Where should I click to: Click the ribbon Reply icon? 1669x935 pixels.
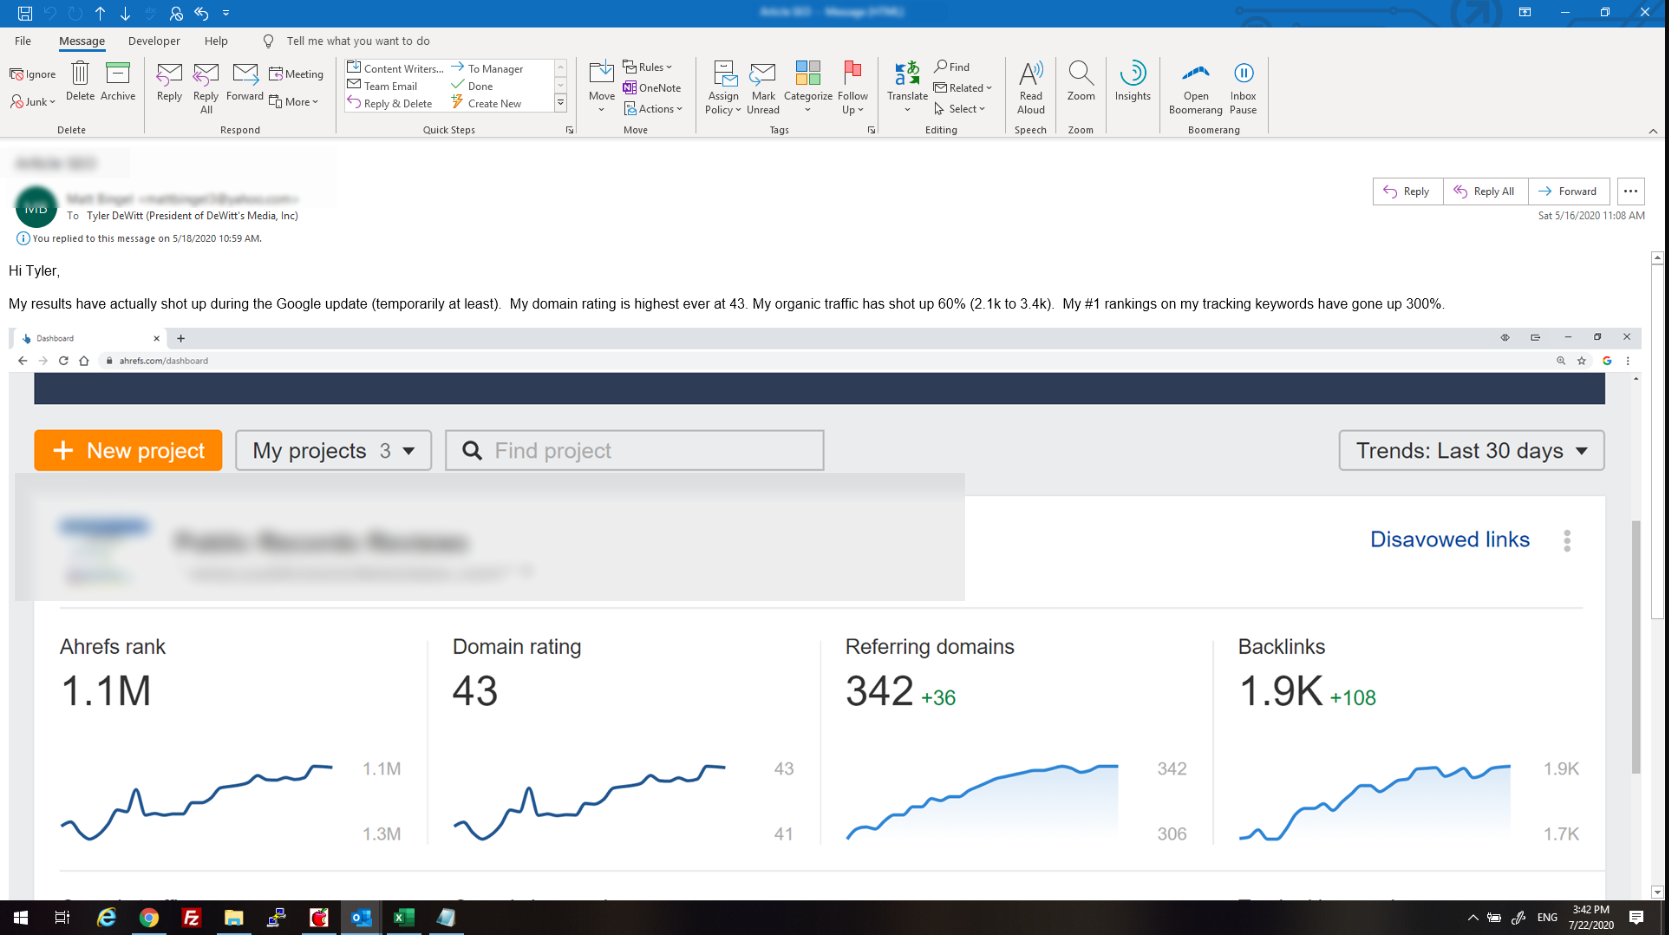(x=169, y=82)
